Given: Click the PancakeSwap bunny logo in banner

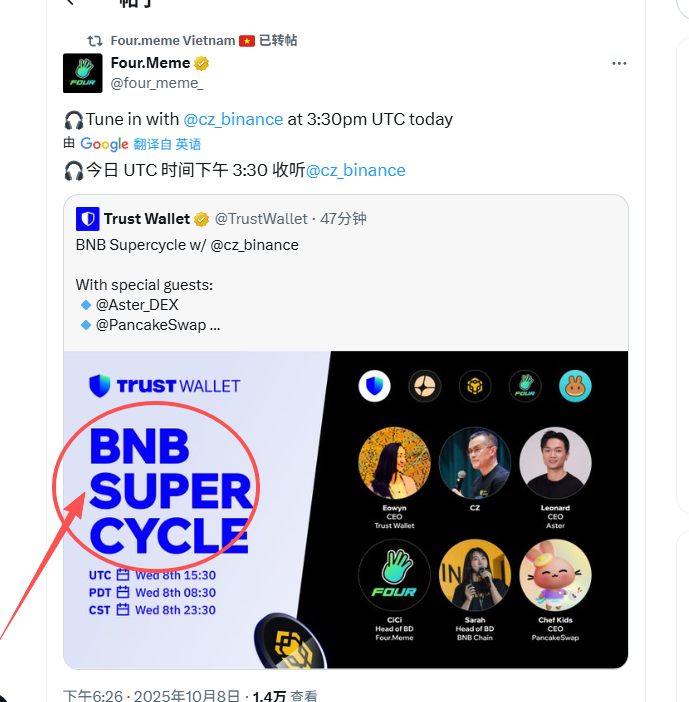Looking at the screenshot, I should pos(575,386).
